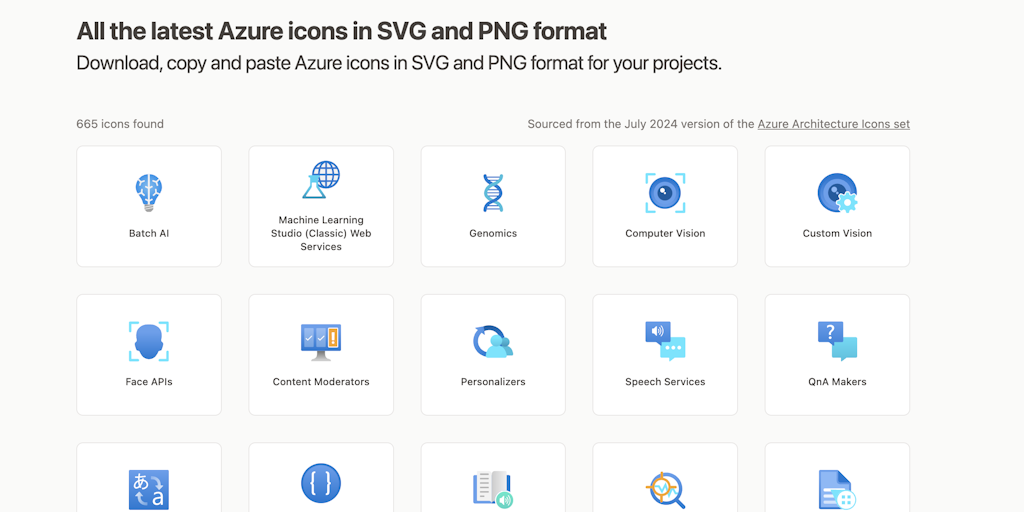1024x512 pixels.
Task: Click 'Sourced from the July 2024 version' text
Action: point(641,124)
